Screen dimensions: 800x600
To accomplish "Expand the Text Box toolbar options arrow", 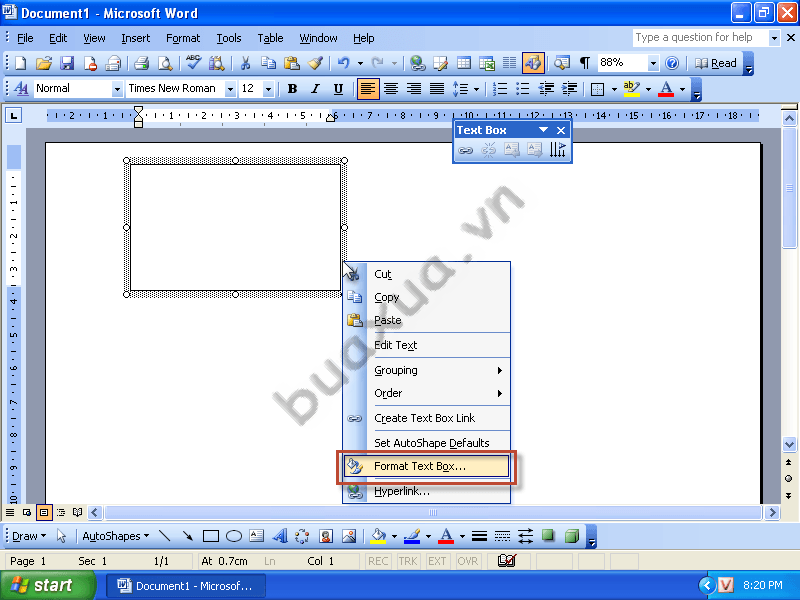I will pyautogui.click(x=543, y=130).
